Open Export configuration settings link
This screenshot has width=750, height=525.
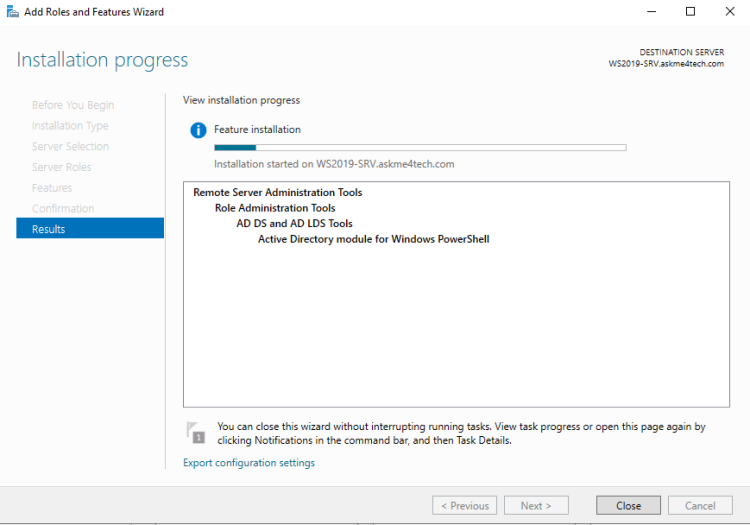pyautogui.click(x=249, y=463)
